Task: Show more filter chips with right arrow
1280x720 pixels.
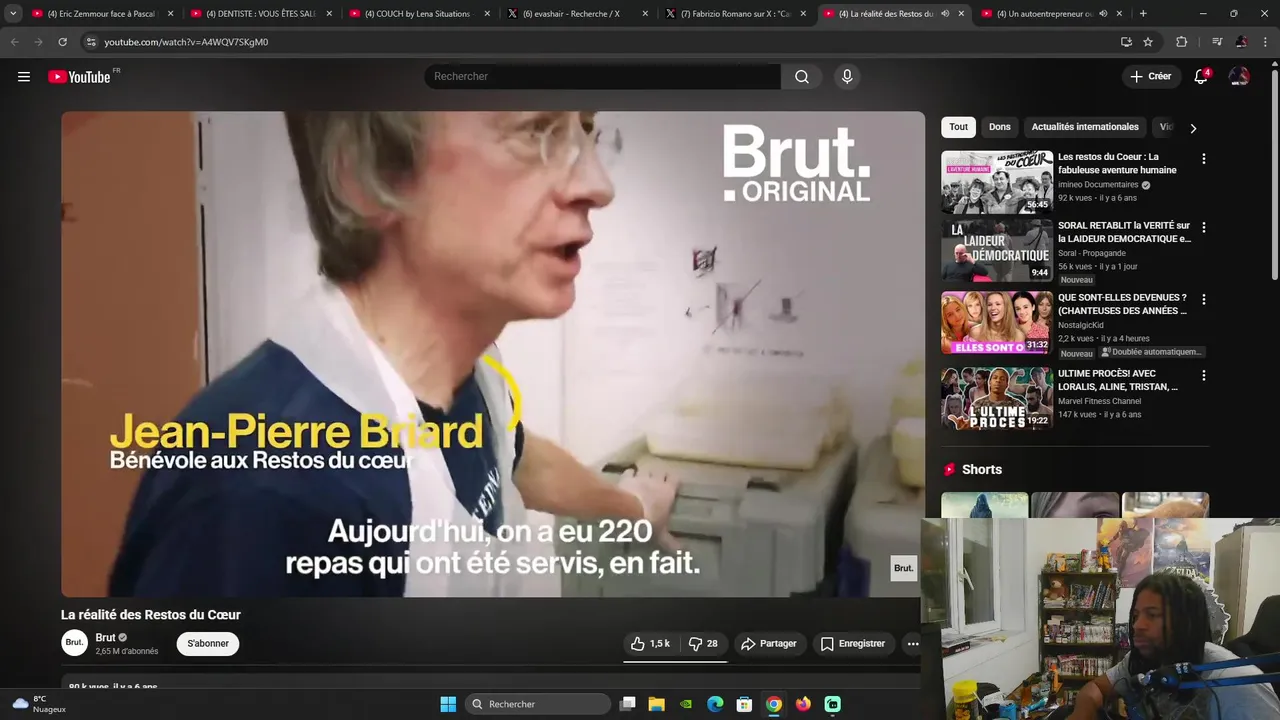Action: tap(1193, 128)
